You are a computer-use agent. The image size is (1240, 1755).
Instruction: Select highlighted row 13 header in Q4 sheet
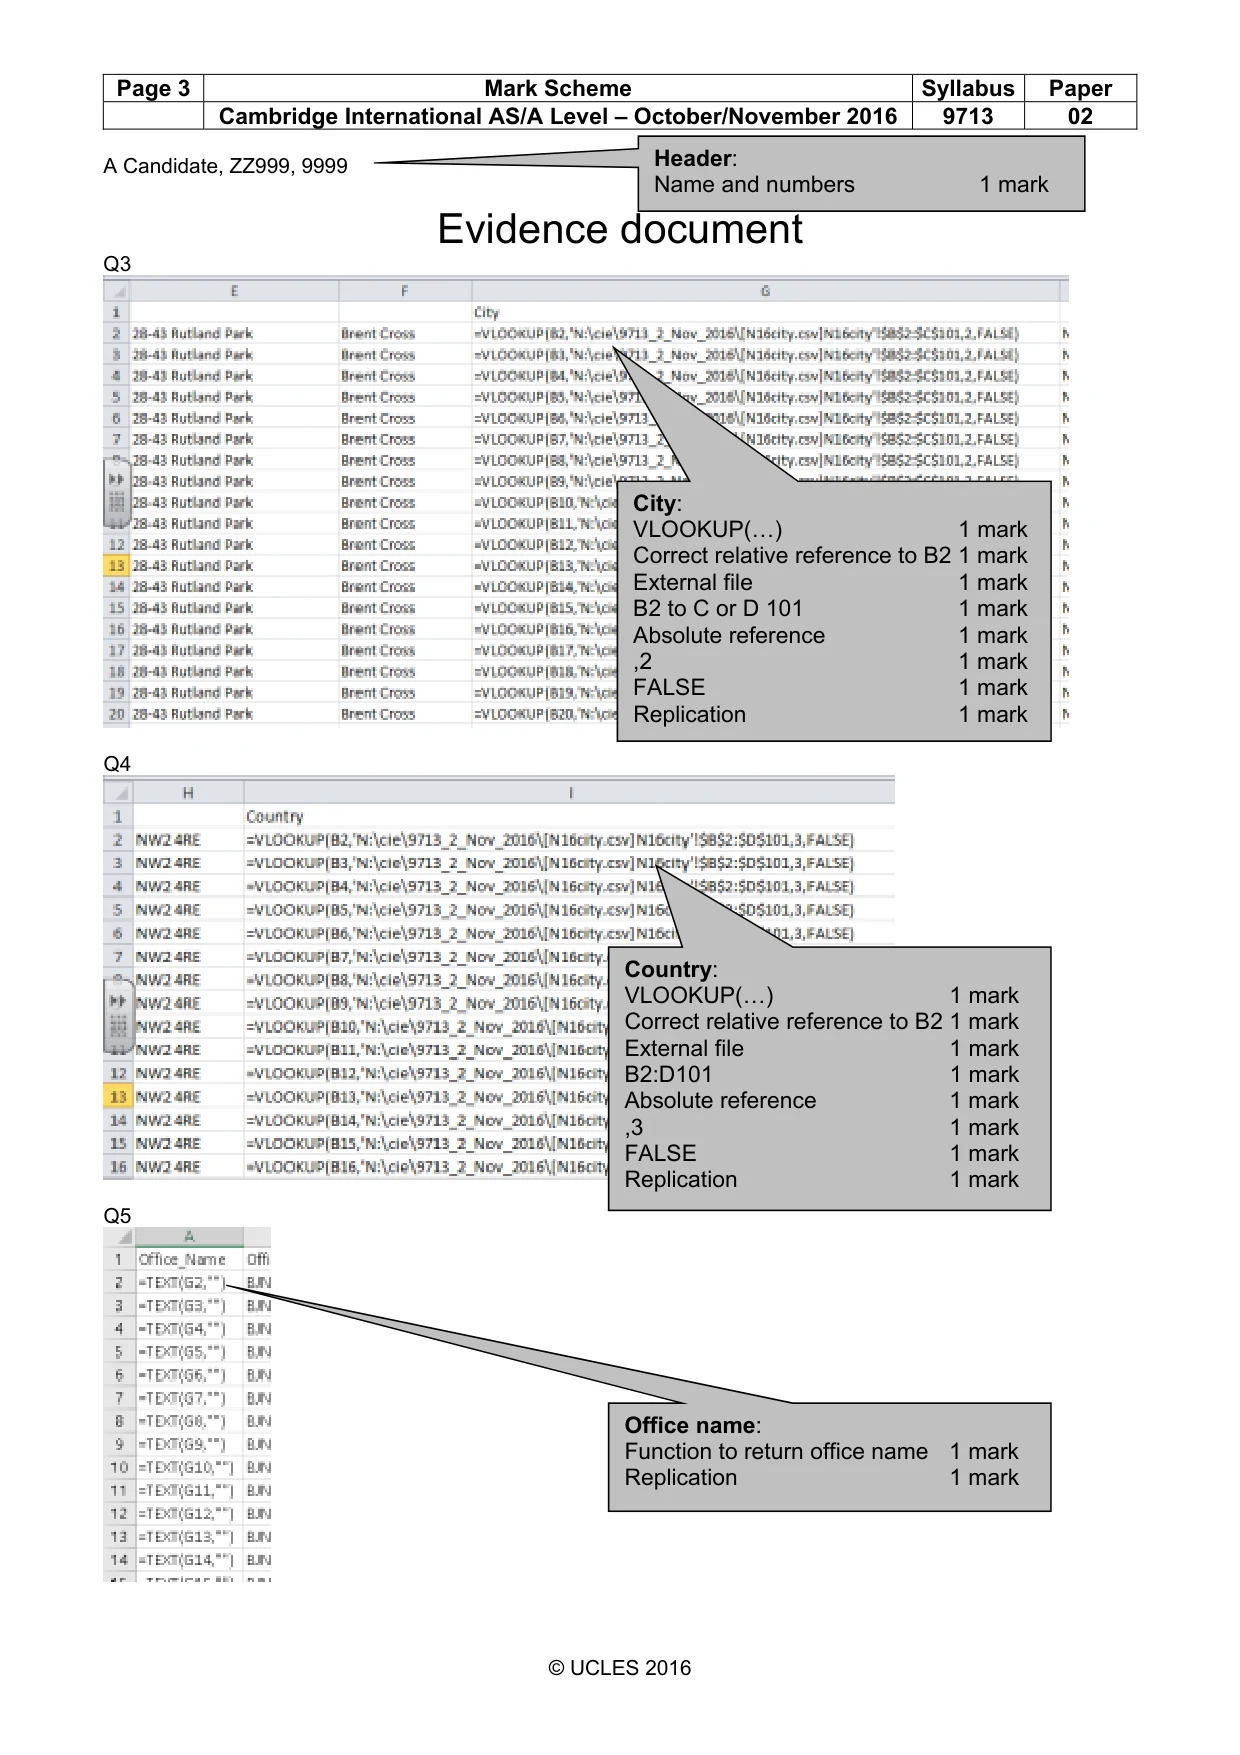(x=118, y=1097)
